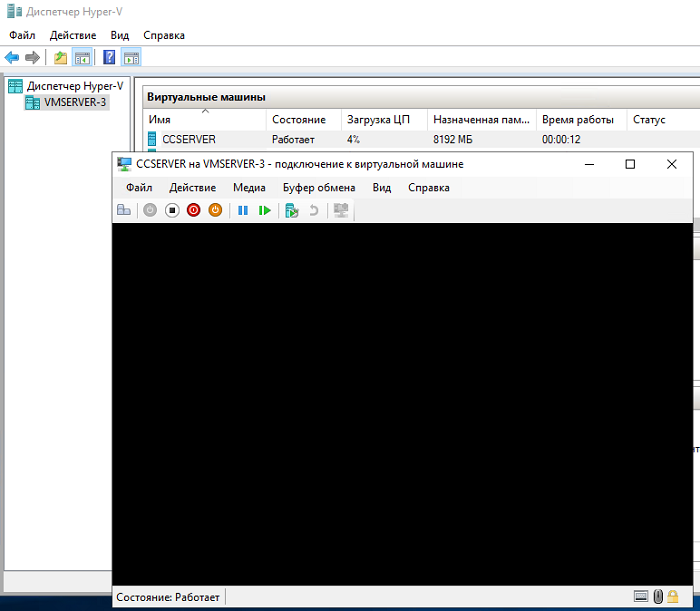Maximize the CCSERVER connection window
This screenshot has width=700, height=611.
coord(630,164)
